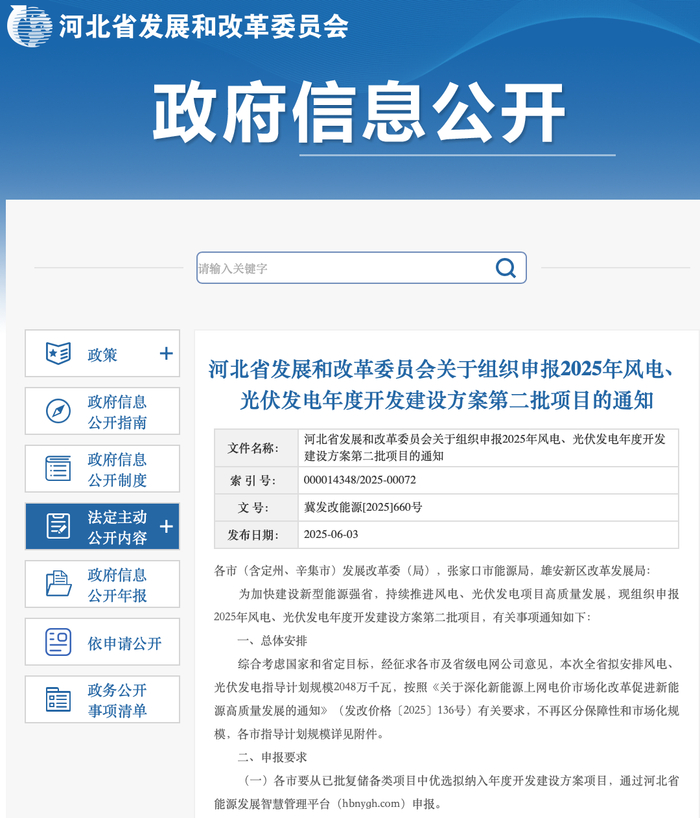Image resolution: width=700 pixels, height=818 pixels.
Task: Open the 政府信息公开制度 sidebar item
Action: pos(102,468)
